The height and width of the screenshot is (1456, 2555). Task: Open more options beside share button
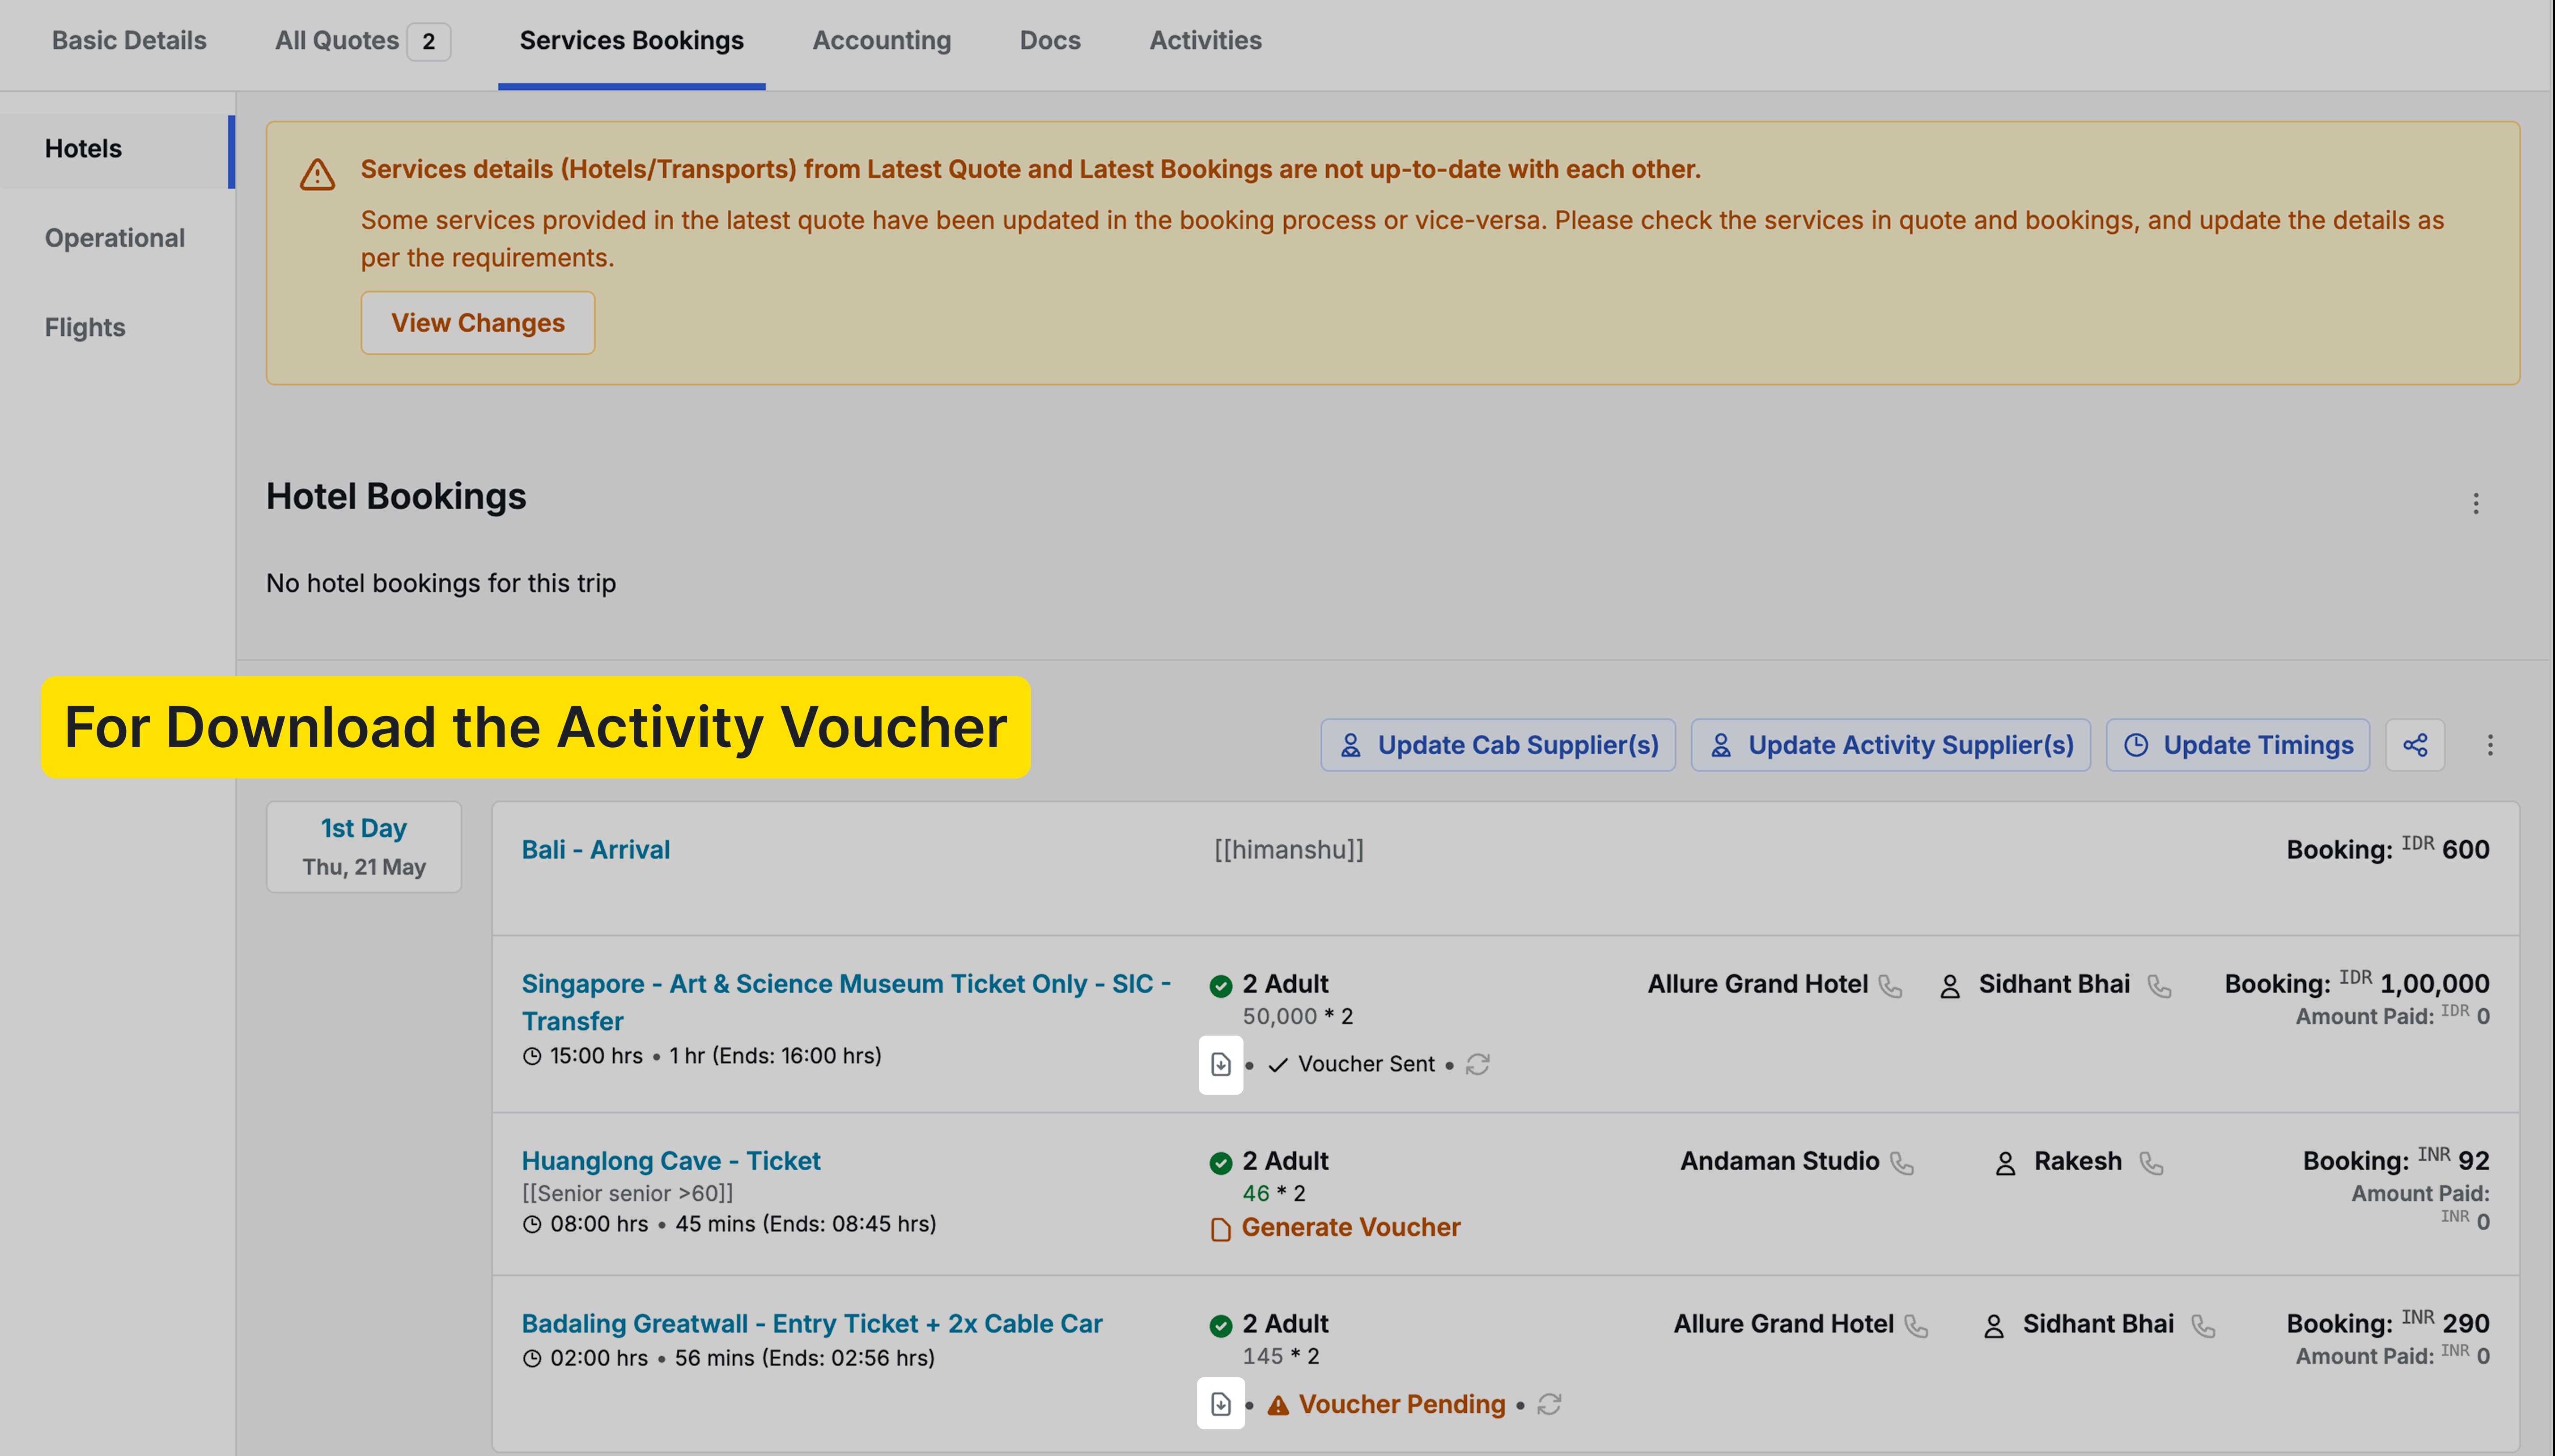point(2490,745)
